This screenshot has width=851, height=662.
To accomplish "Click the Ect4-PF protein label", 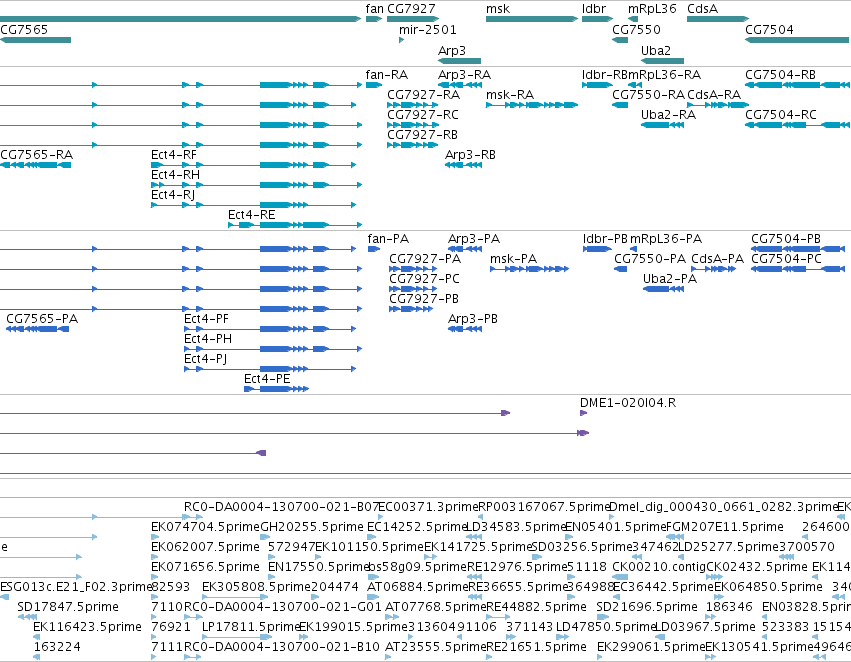I will 206,320.
